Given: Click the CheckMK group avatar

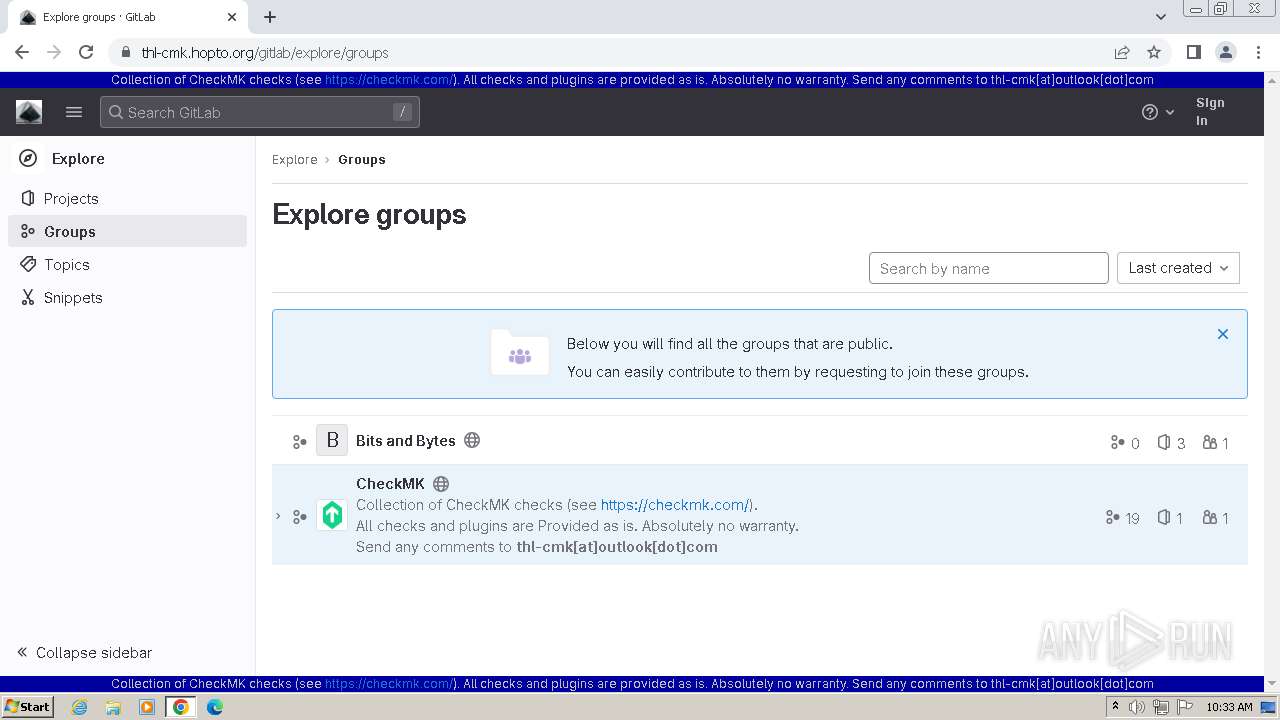Looking at the screenshot, I should coord(332,515).
